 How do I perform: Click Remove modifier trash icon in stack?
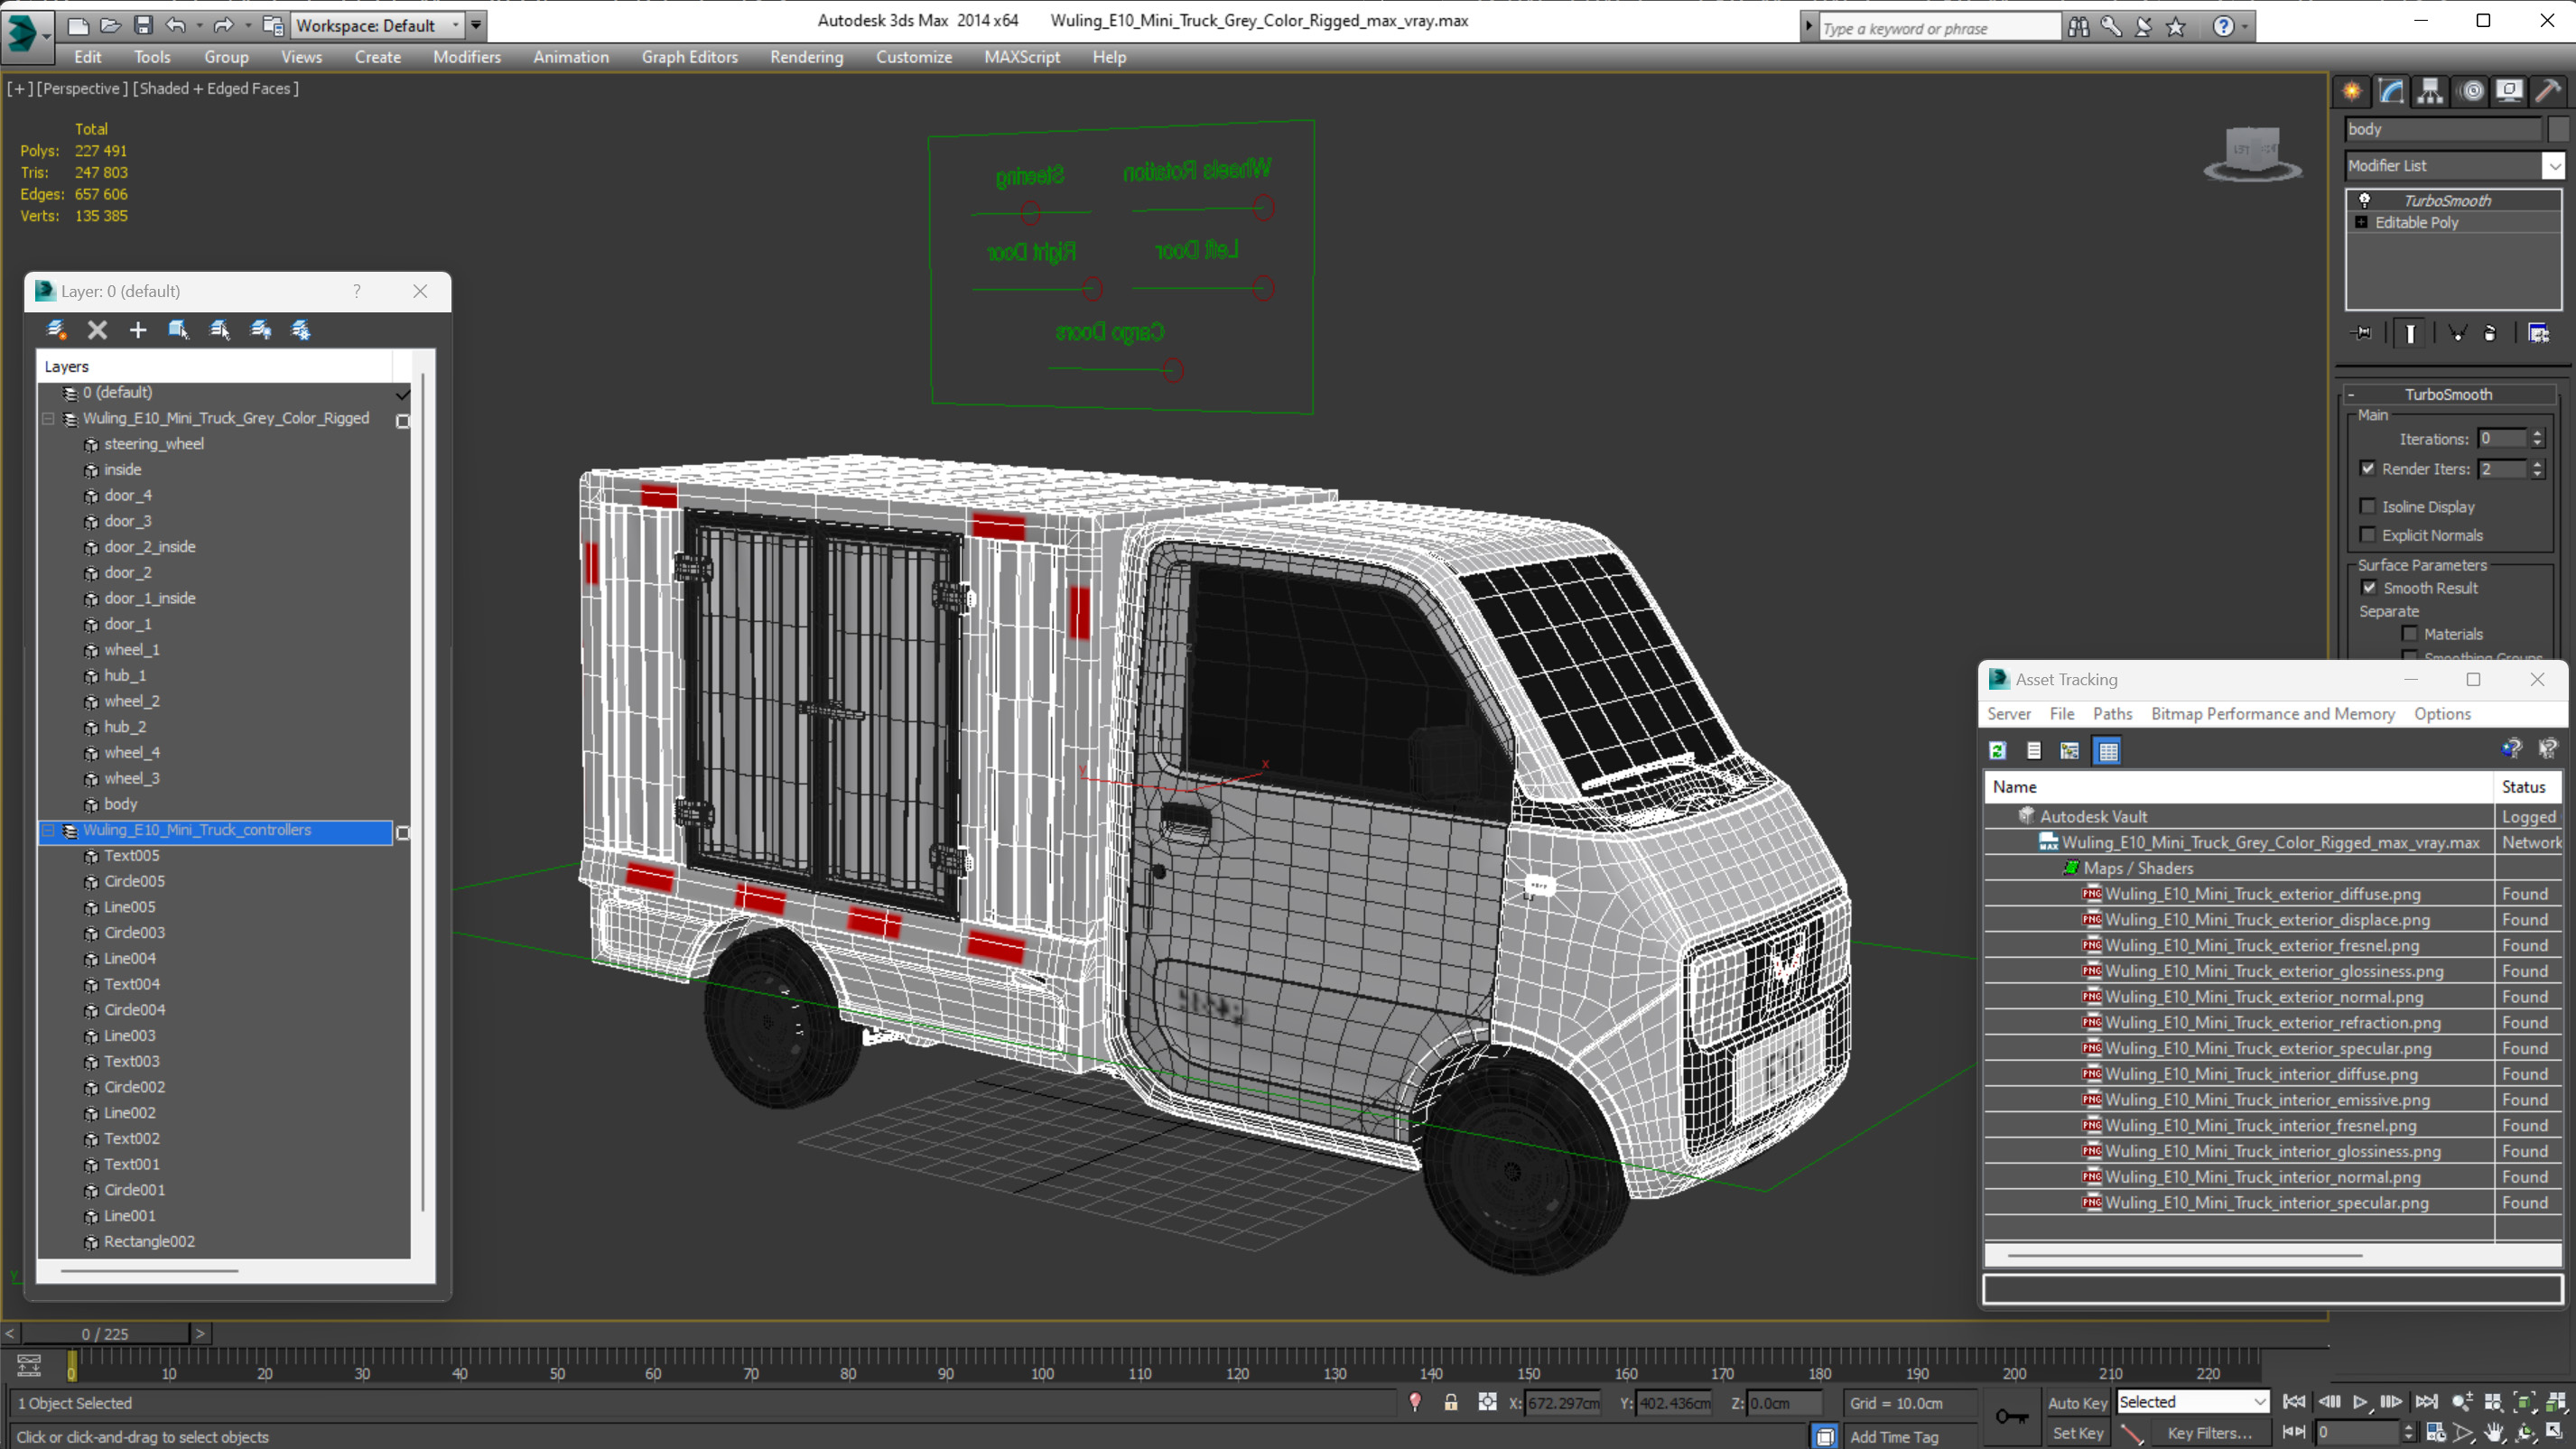coord(2490,333)
